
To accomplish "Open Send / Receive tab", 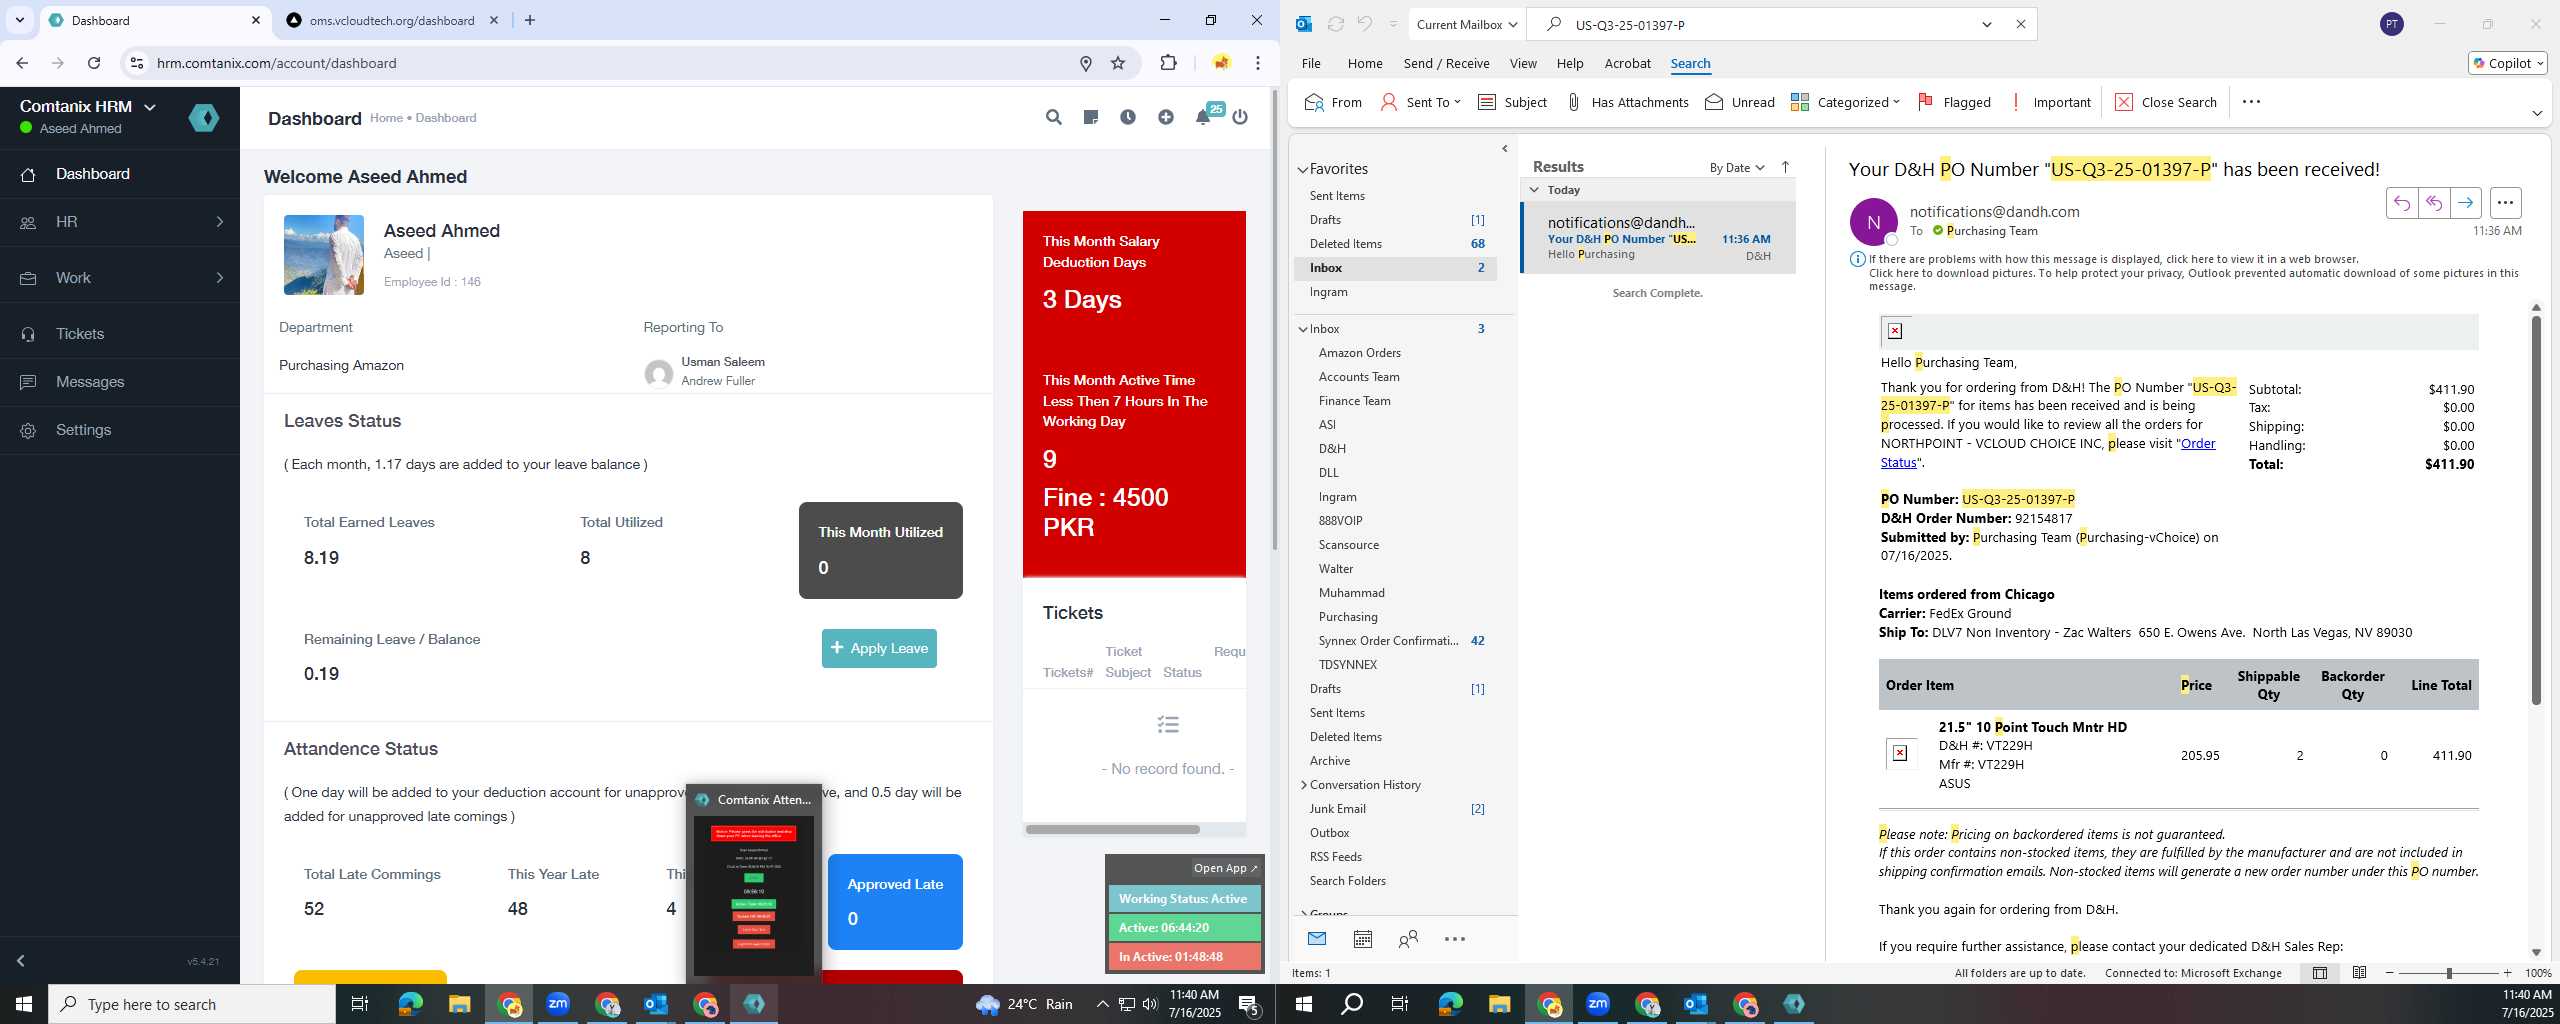I will tap(1446, 63).
